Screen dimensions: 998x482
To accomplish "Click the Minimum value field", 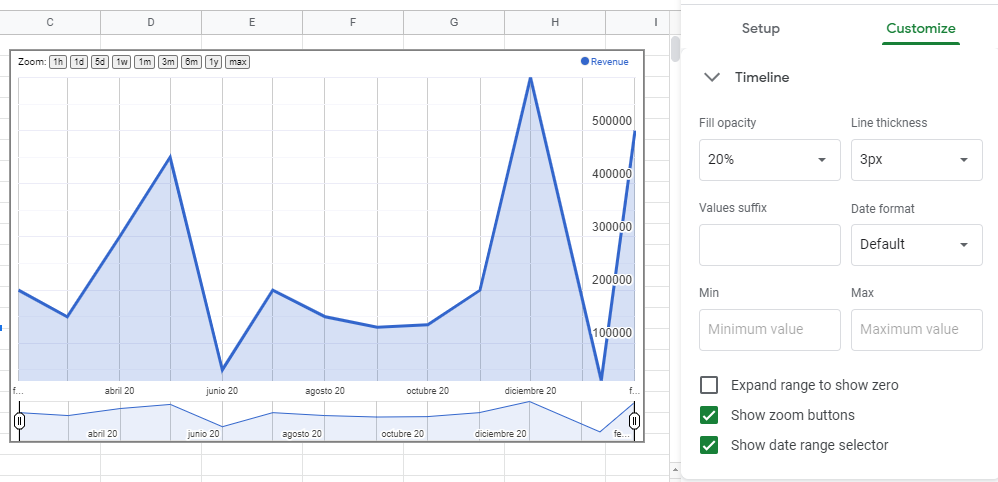I will pos(769,329).
